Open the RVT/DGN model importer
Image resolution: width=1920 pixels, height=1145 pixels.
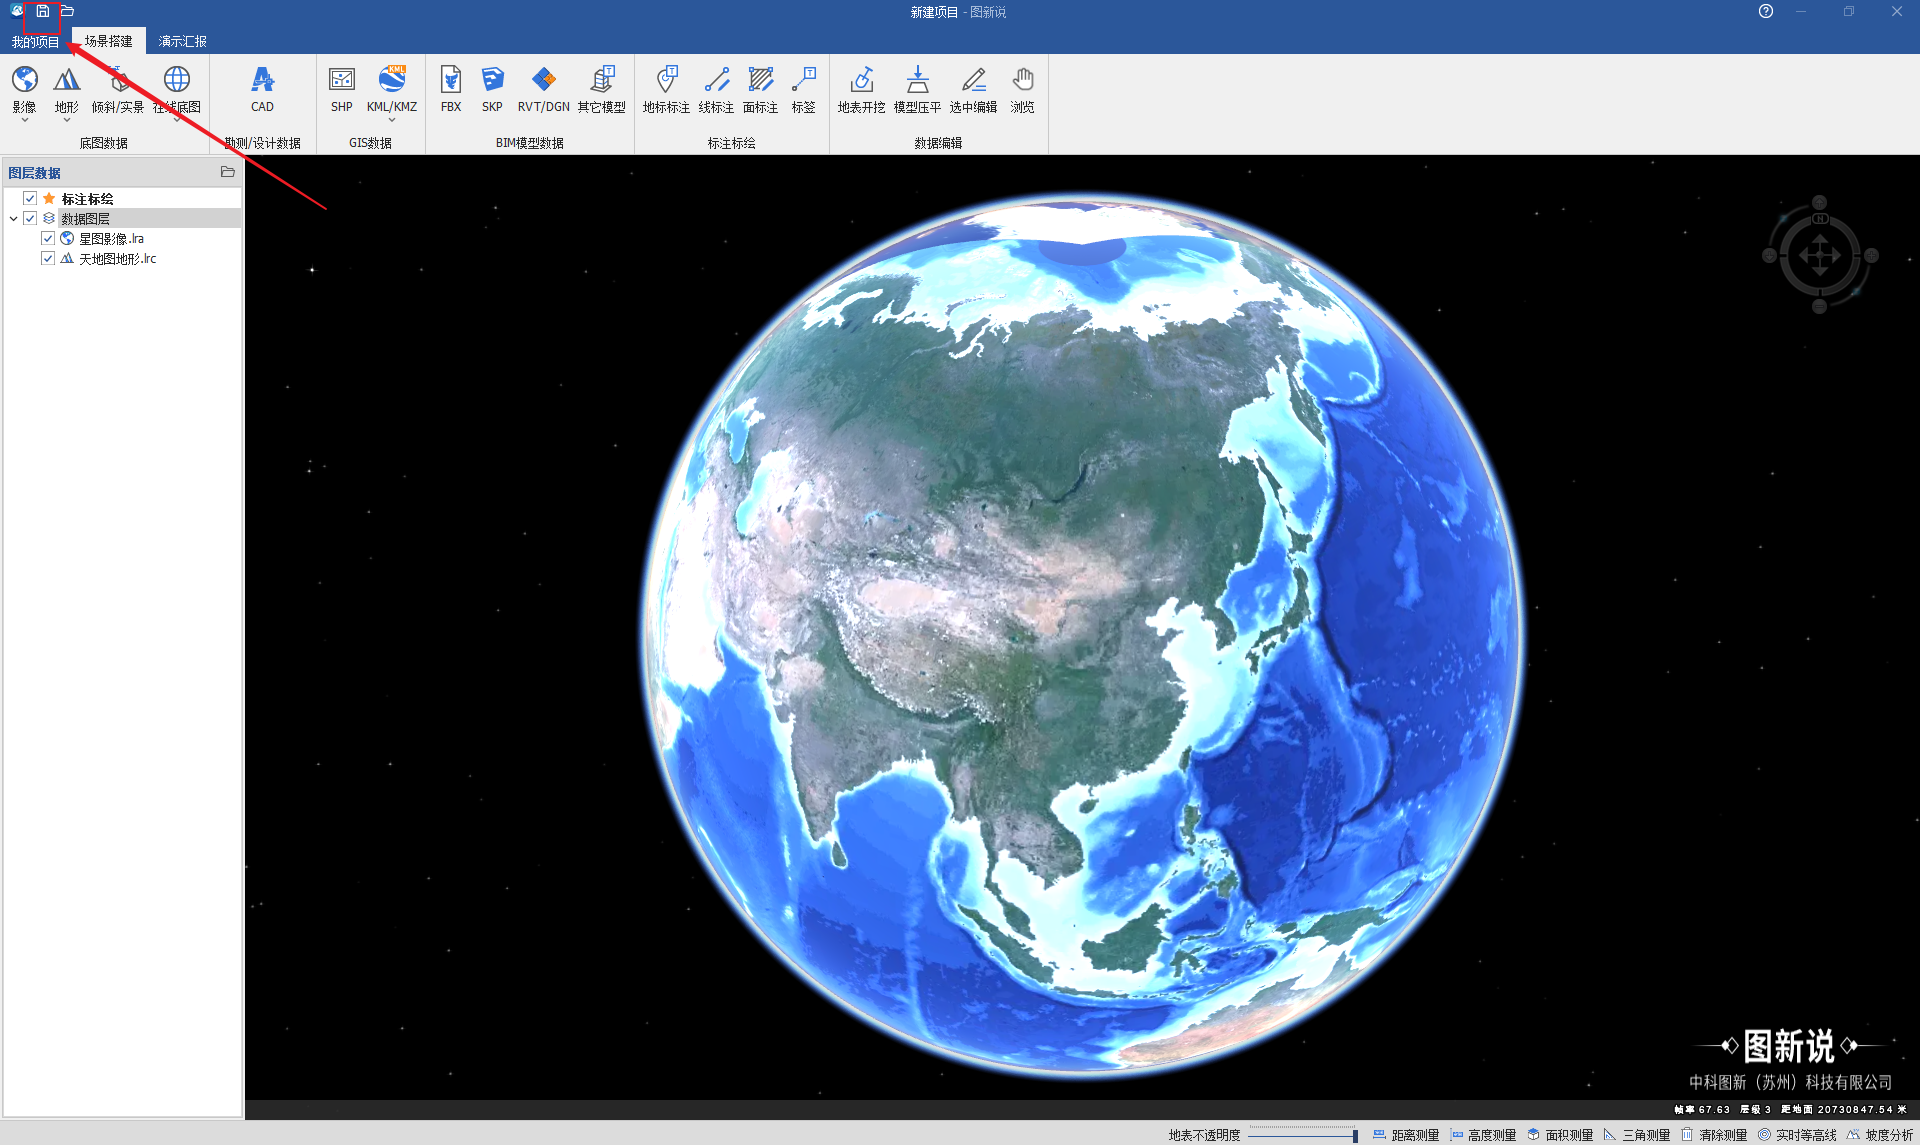click(x=543, y=88)
